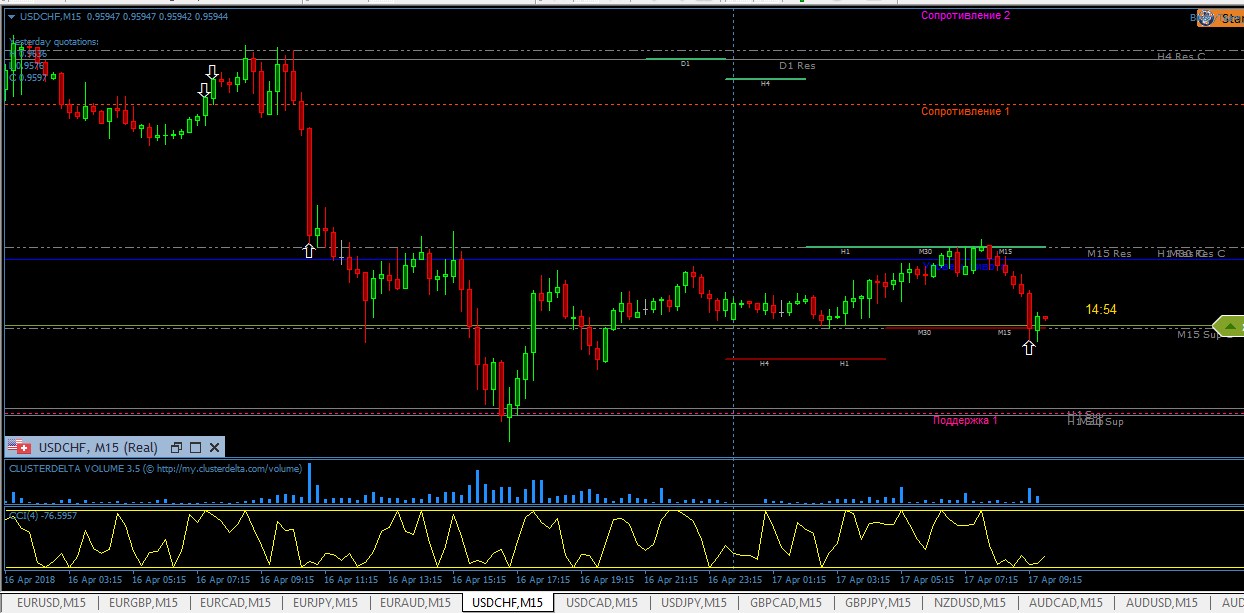Viewport: 1244px width, 613px height.
Task: Click the 'Yesterday quotations:' text block
Action: point(55,42)
